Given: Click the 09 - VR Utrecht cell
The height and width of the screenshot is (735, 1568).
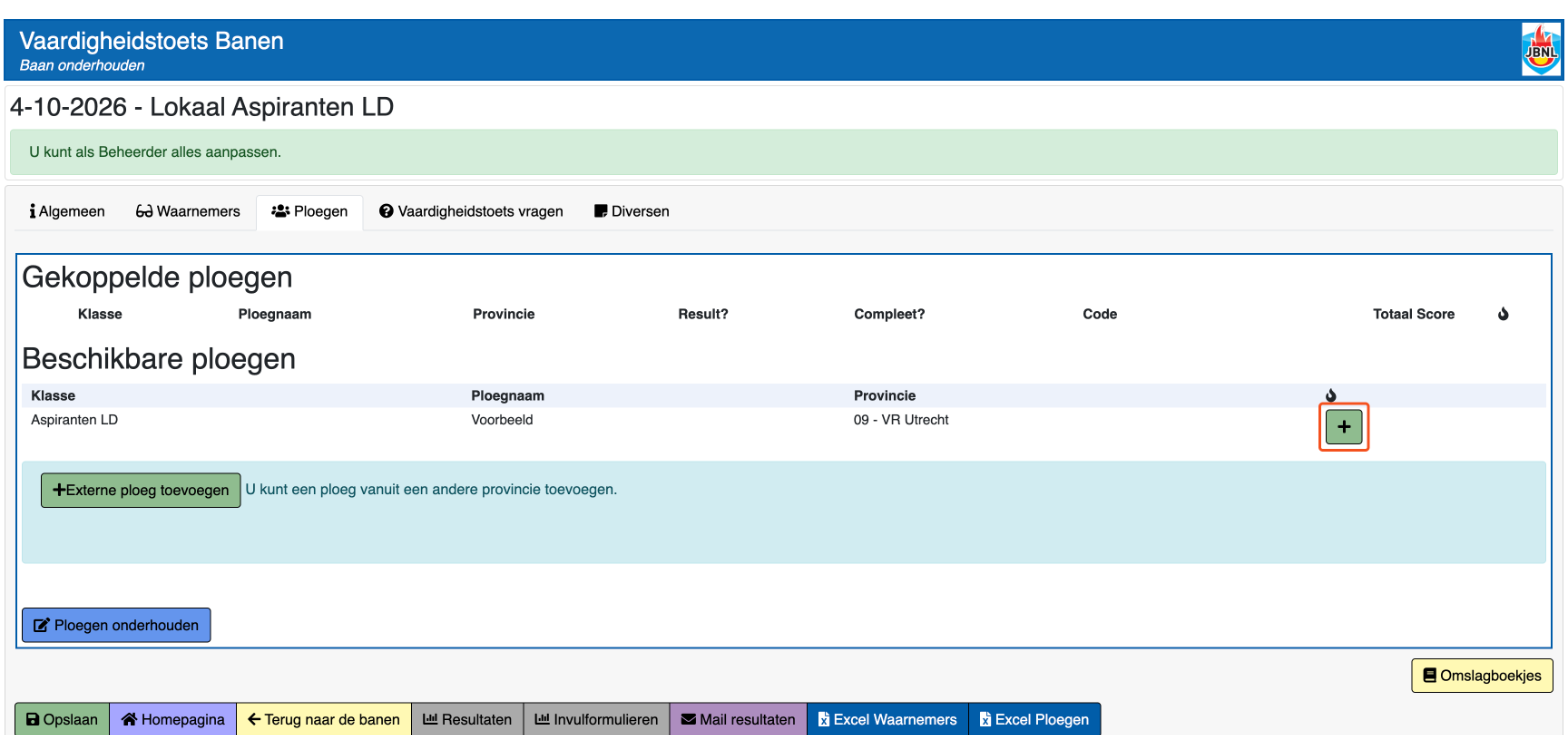Looking at the screenshot, I should pyautogui.click(x=901, y=420).
